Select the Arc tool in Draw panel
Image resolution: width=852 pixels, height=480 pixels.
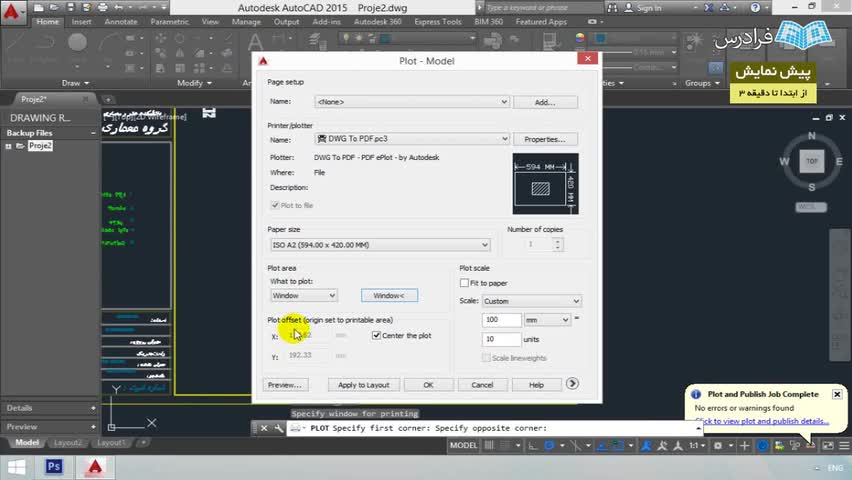[110, 42]
